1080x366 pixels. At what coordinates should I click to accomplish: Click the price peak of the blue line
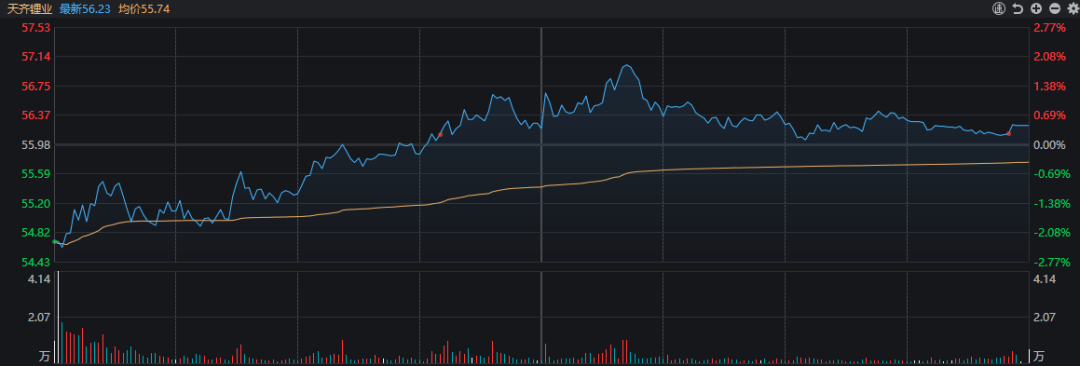click(626, 65)
